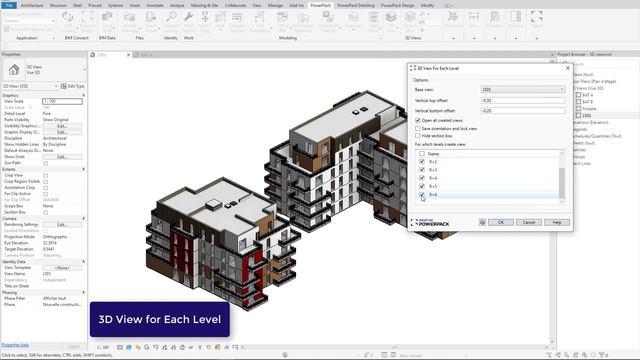Click the level list vertical scrollbar in dialog
The image size is (640, 360).
562,183
